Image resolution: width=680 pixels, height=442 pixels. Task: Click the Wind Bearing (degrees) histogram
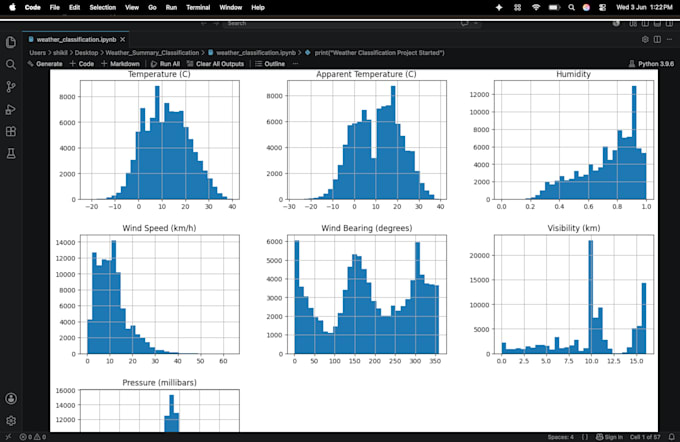click(x=366, y=294)
